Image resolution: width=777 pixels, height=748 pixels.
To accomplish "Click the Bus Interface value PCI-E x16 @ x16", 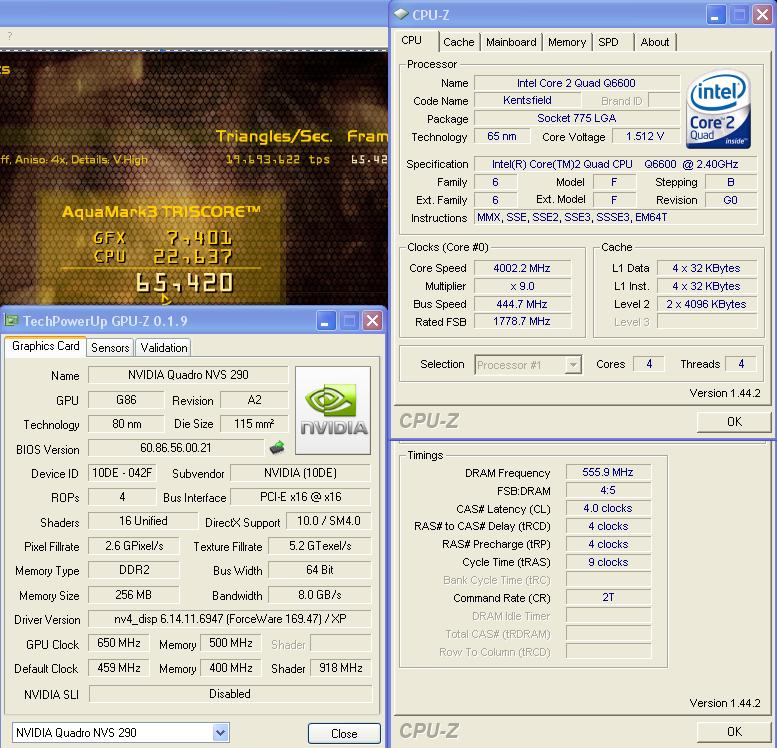I will (x=301, y=497).
